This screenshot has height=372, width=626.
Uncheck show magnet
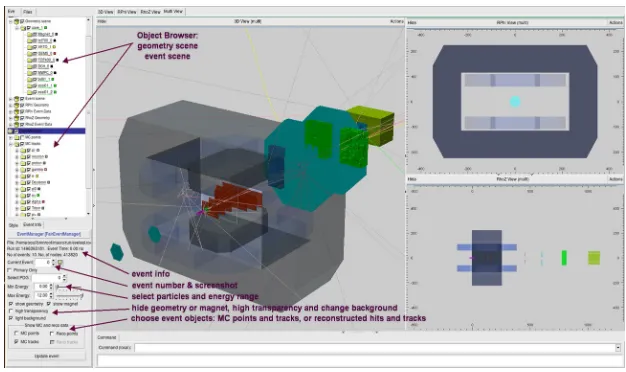pyautogui.click(x=49, y=304)
